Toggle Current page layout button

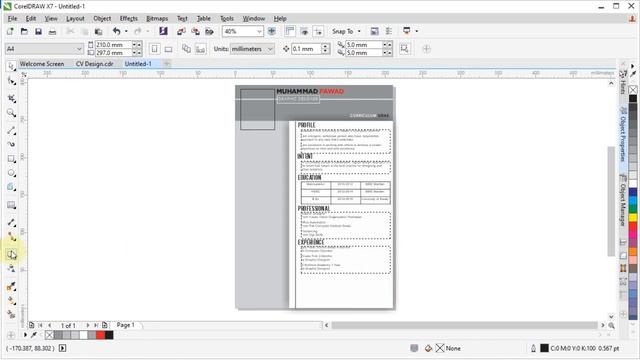click(200, 49)
